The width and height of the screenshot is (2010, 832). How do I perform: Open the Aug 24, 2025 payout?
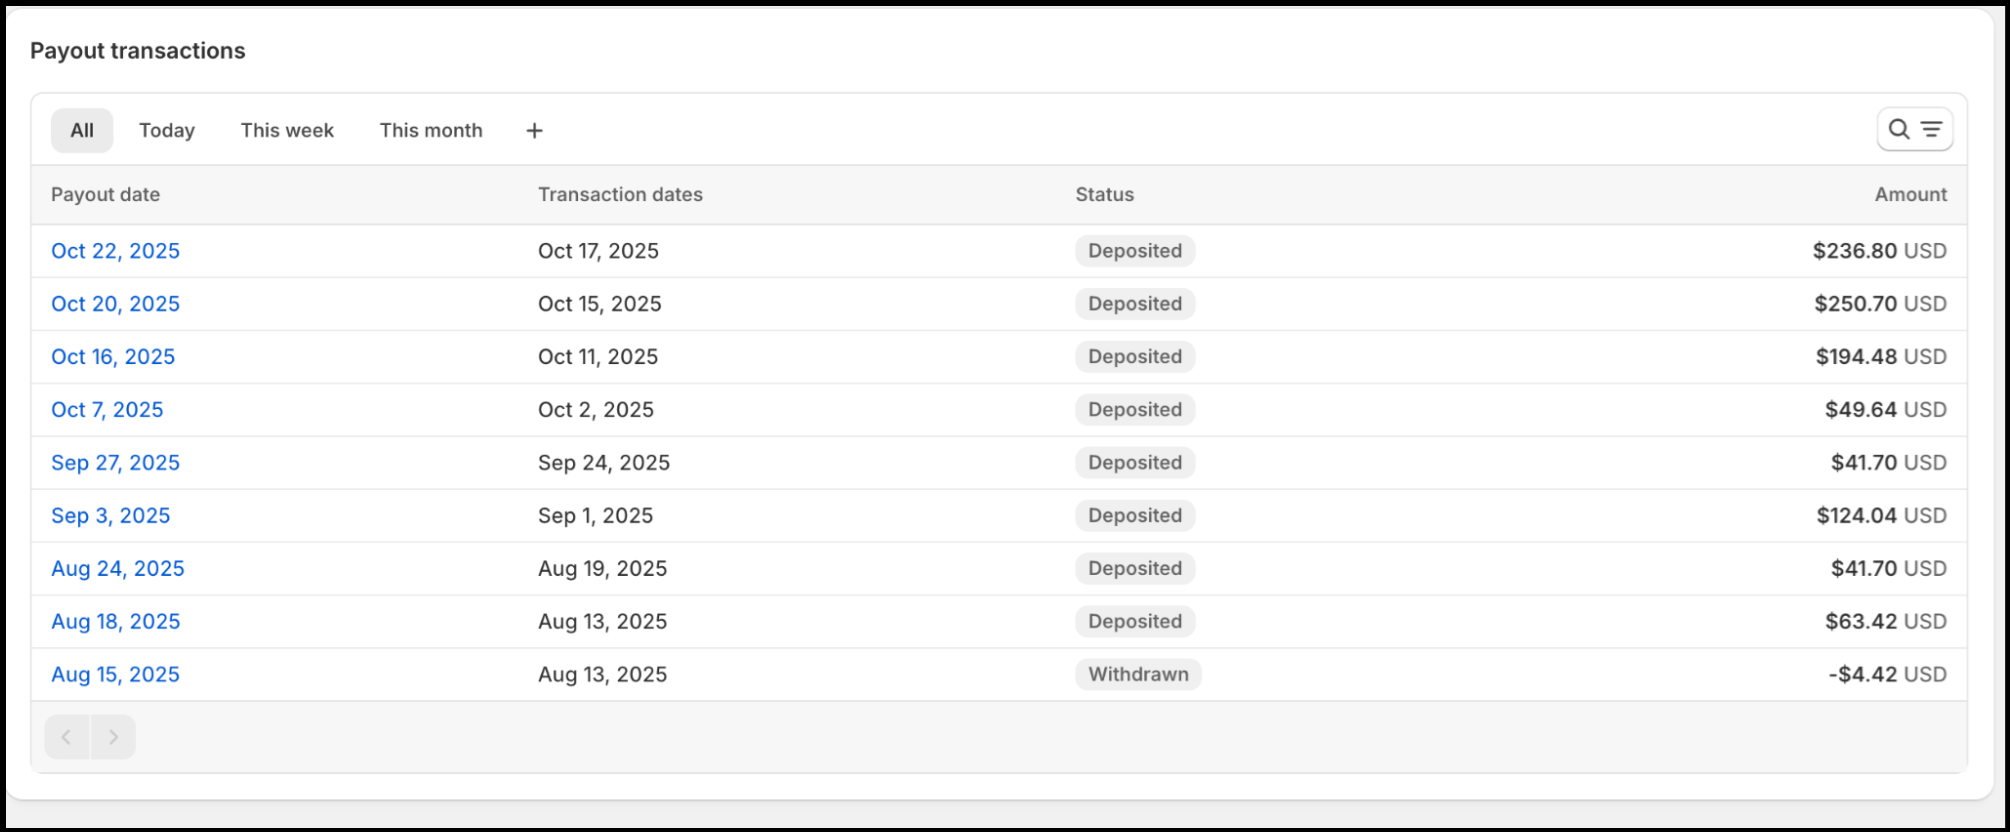click(117, 569)
